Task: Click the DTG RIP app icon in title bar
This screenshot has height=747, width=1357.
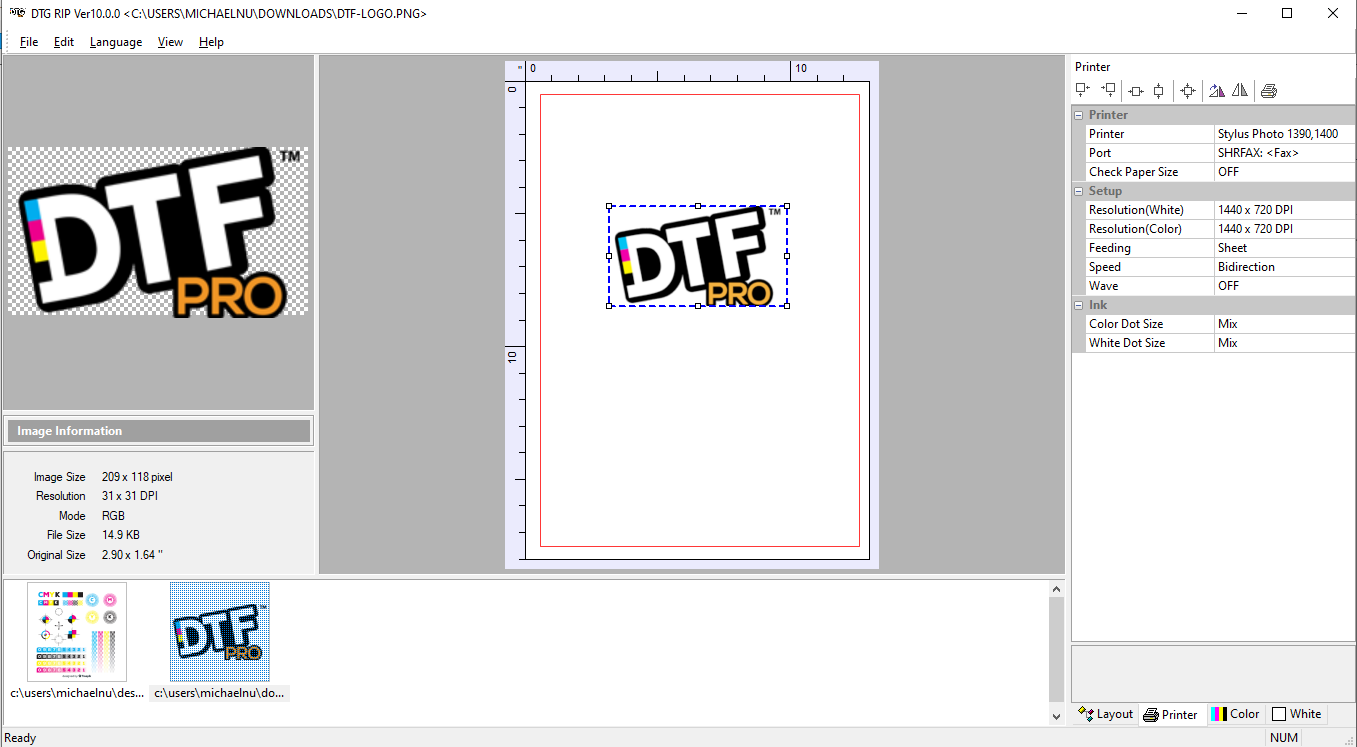Action: click(17, 13)
